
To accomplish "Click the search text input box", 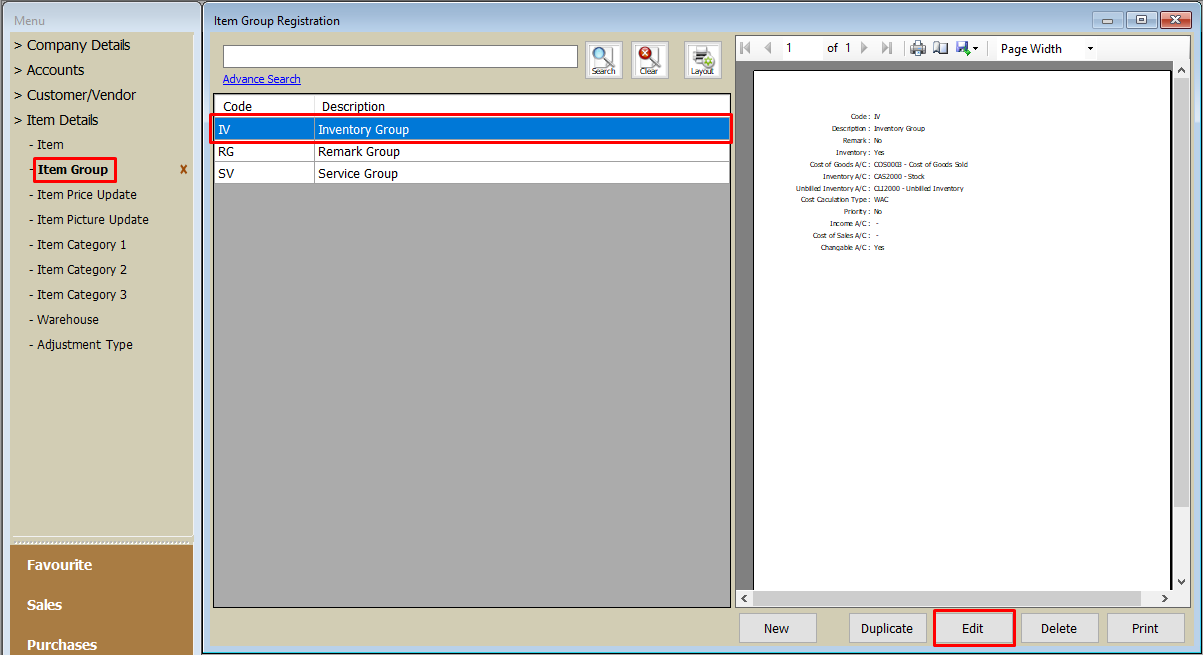I will [400, 56].
